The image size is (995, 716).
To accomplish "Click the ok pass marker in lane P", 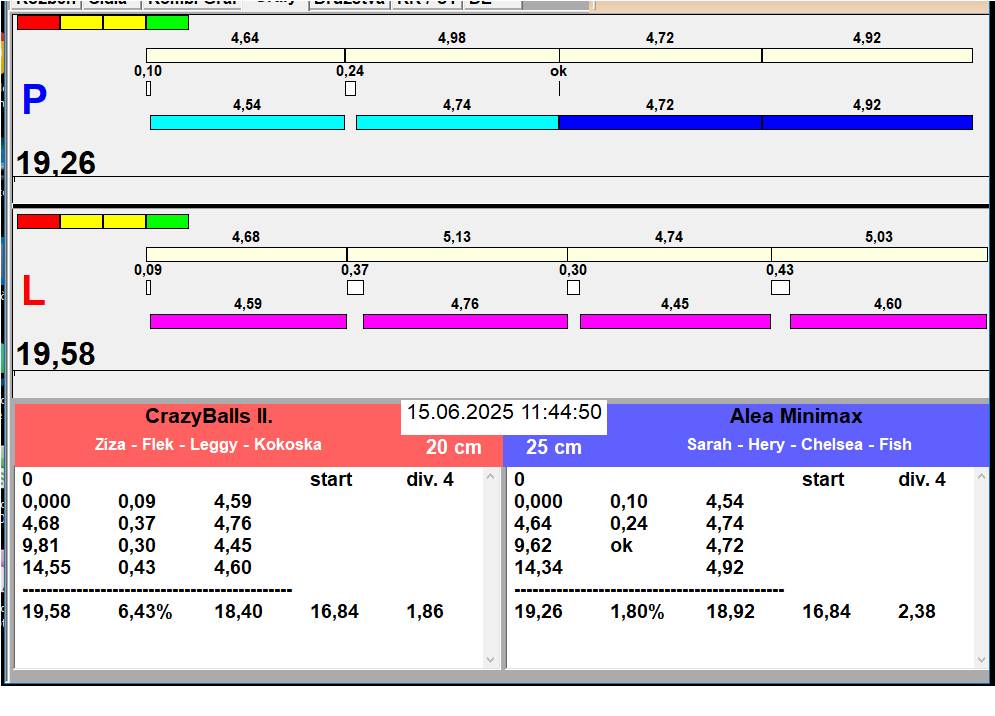I will point(559,89).
